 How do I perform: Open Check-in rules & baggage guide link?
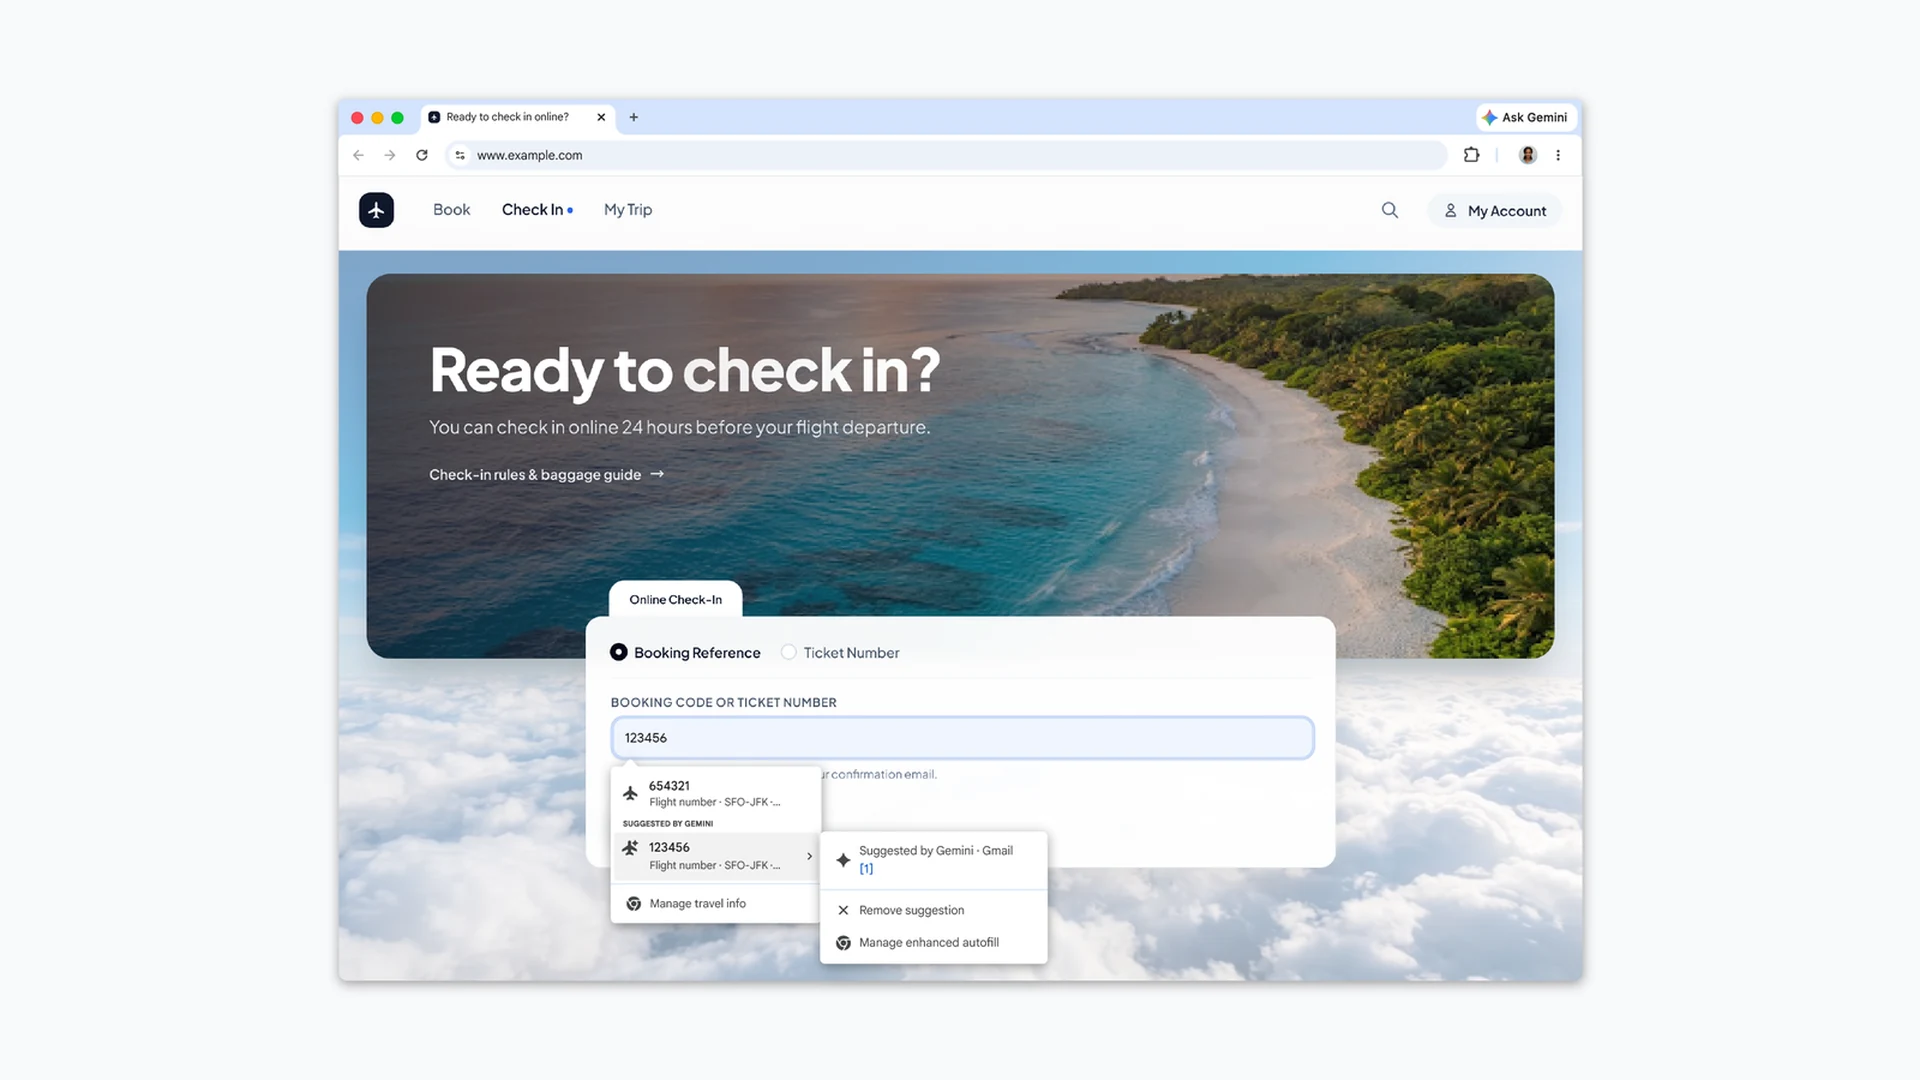[x=546, y=474]
